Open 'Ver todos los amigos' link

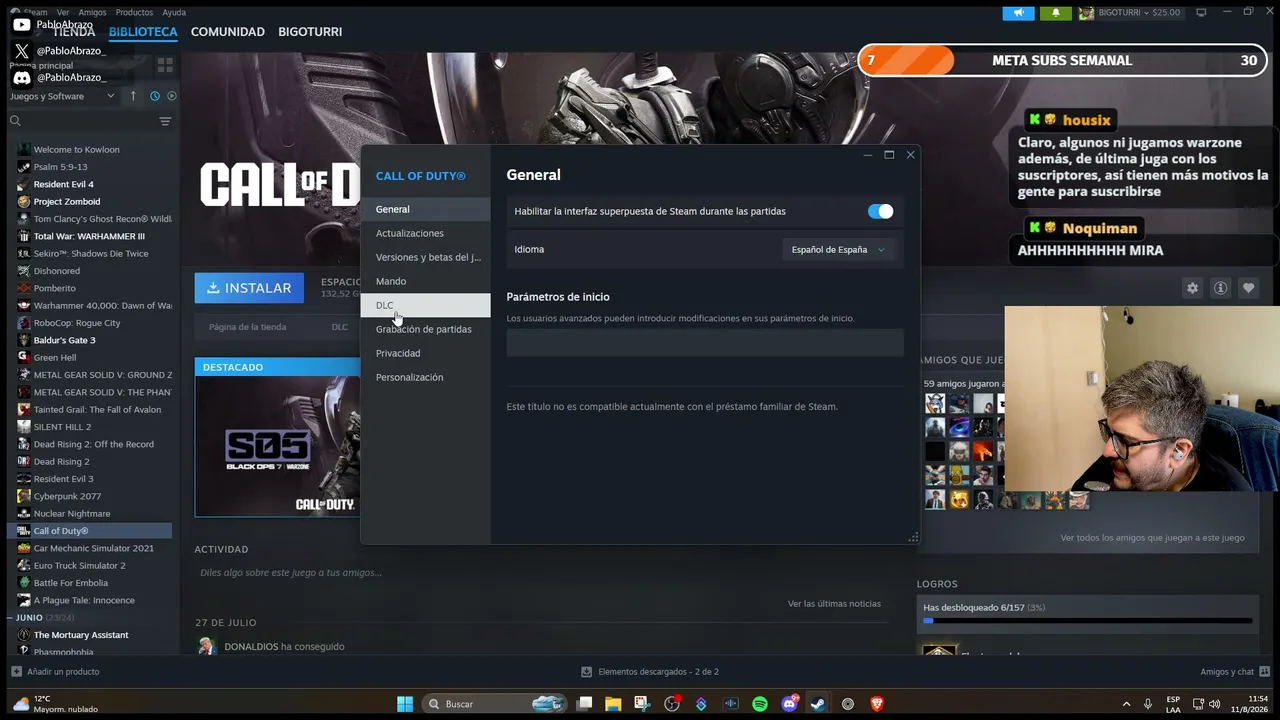pyautogui.click(x=1152, y=538)
